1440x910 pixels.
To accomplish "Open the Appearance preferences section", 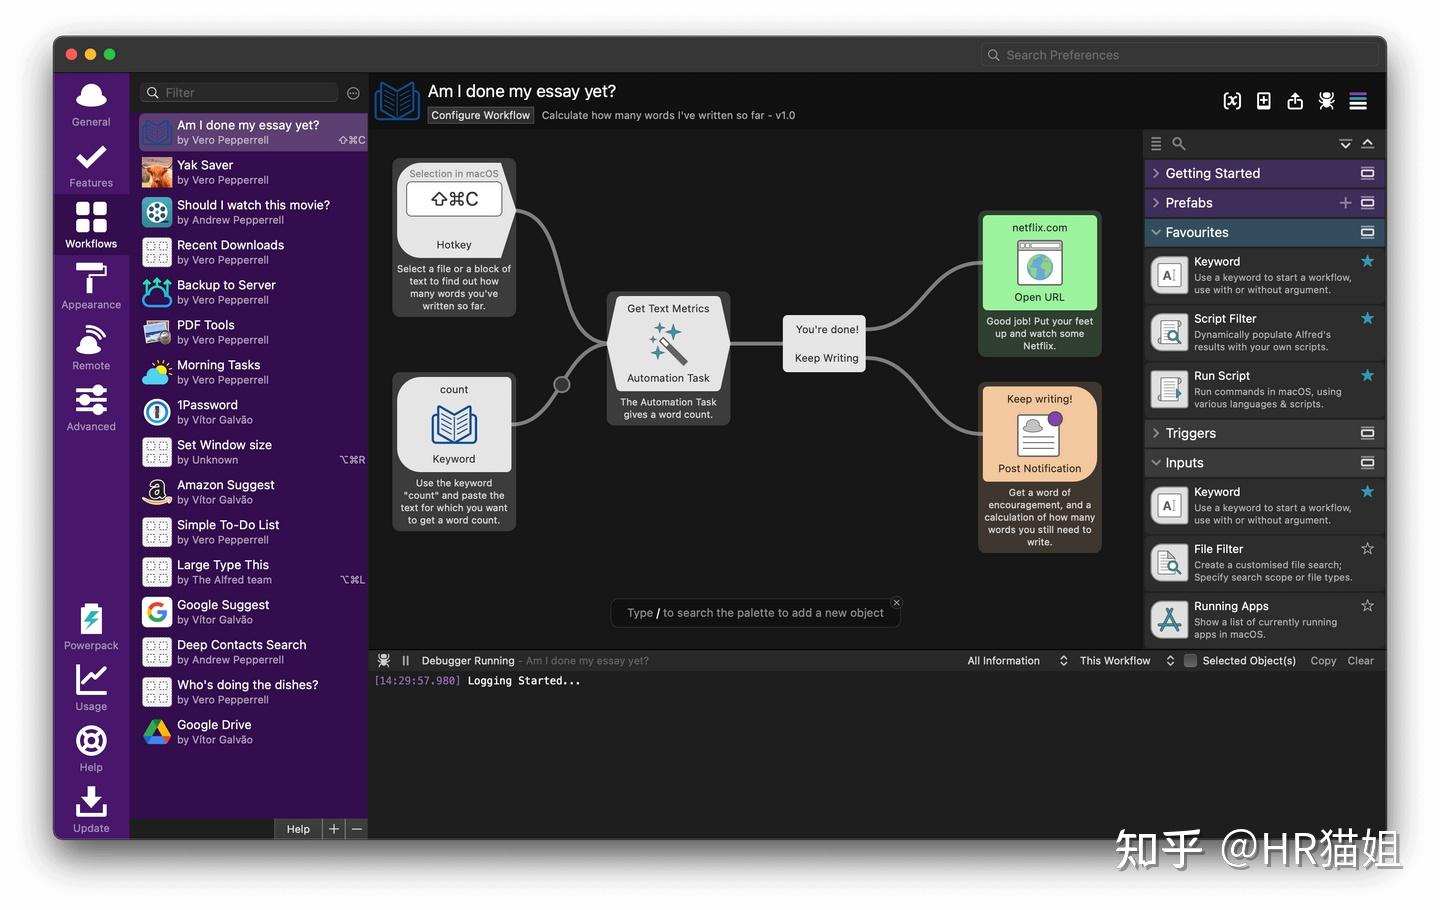I will 91,285.
